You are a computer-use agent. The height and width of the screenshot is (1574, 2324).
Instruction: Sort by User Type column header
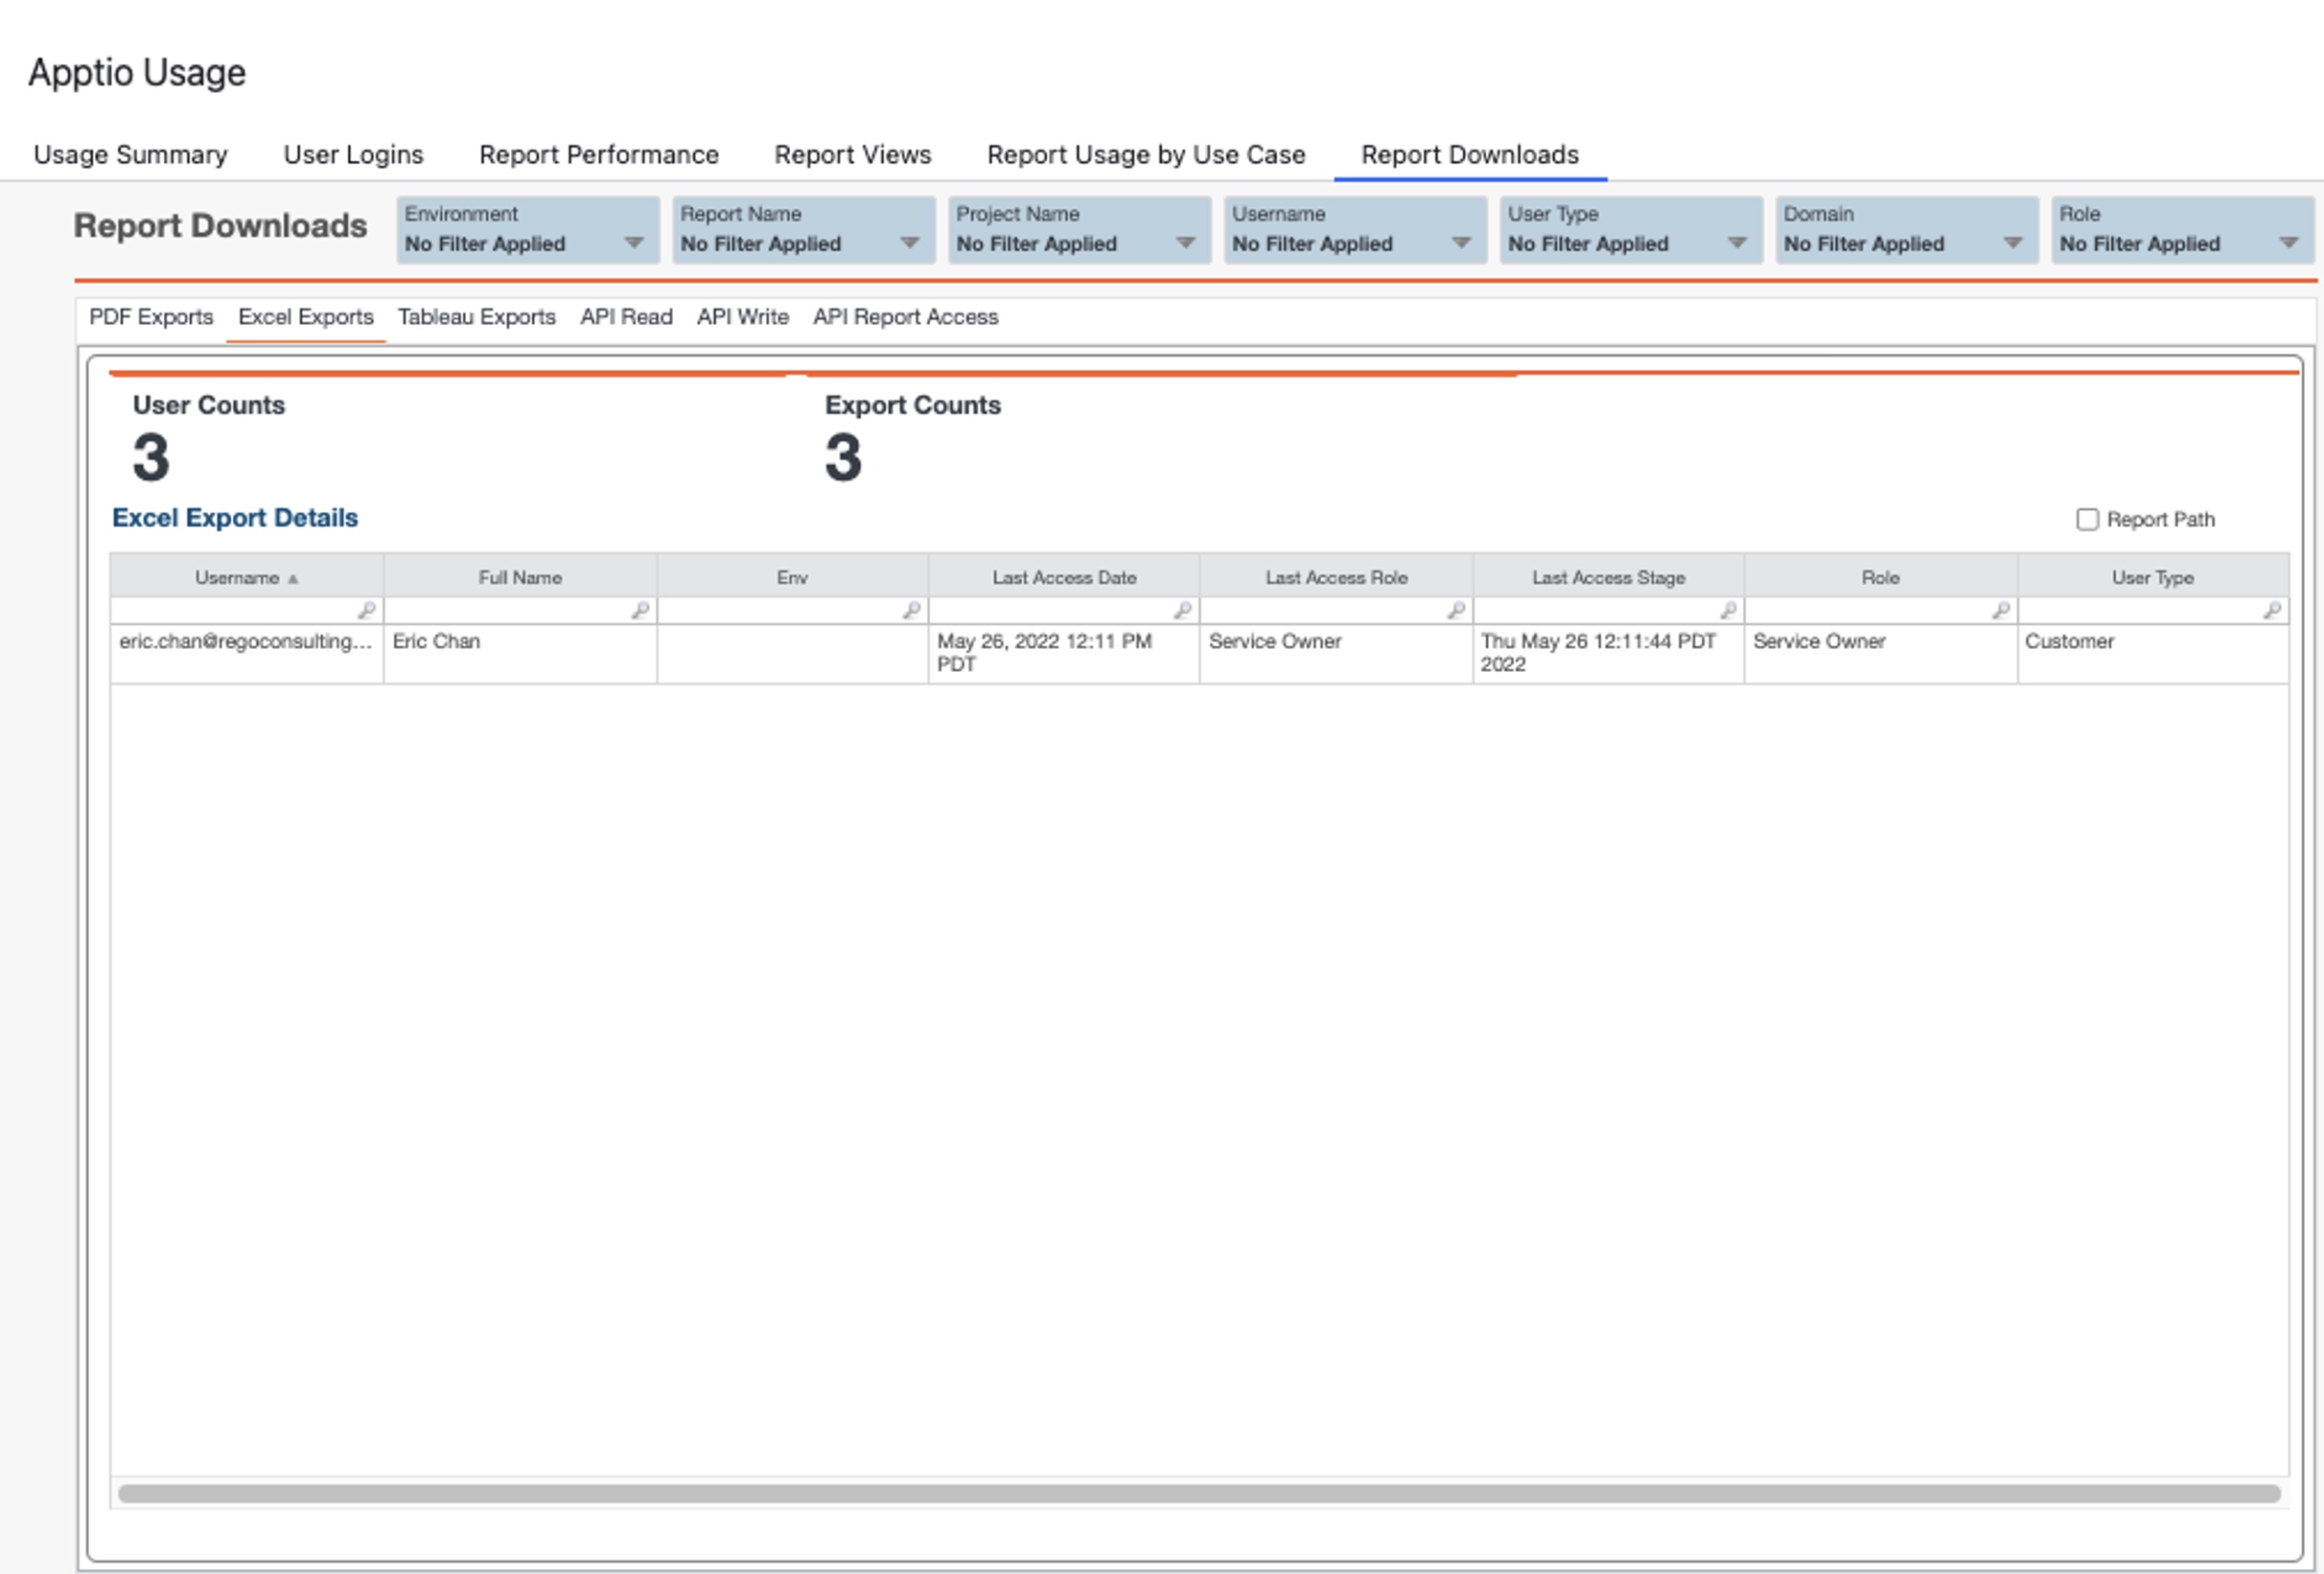coord(2153,577)
